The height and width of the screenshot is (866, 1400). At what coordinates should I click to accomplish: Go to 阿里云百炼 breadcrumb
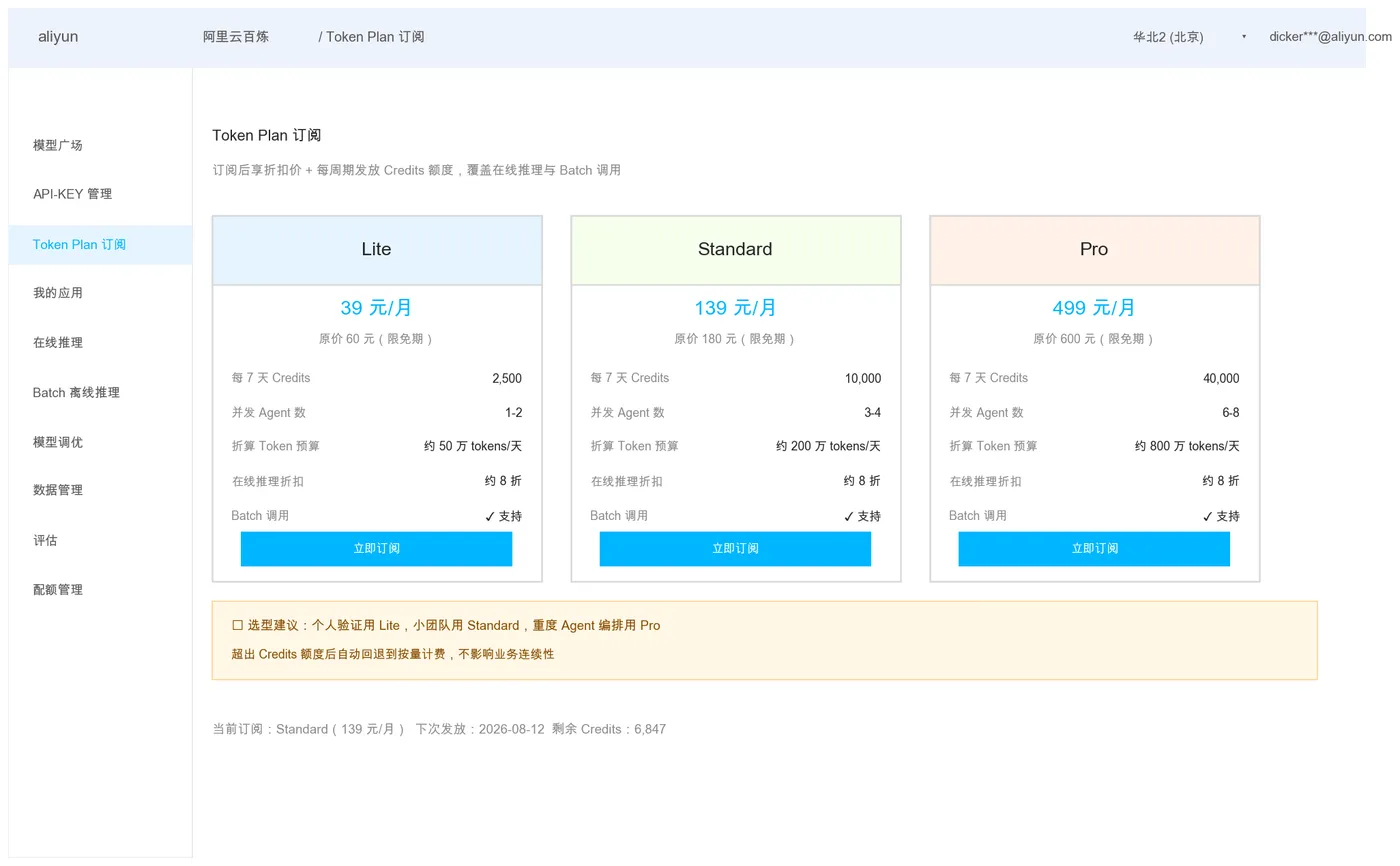tap(236, 37)
